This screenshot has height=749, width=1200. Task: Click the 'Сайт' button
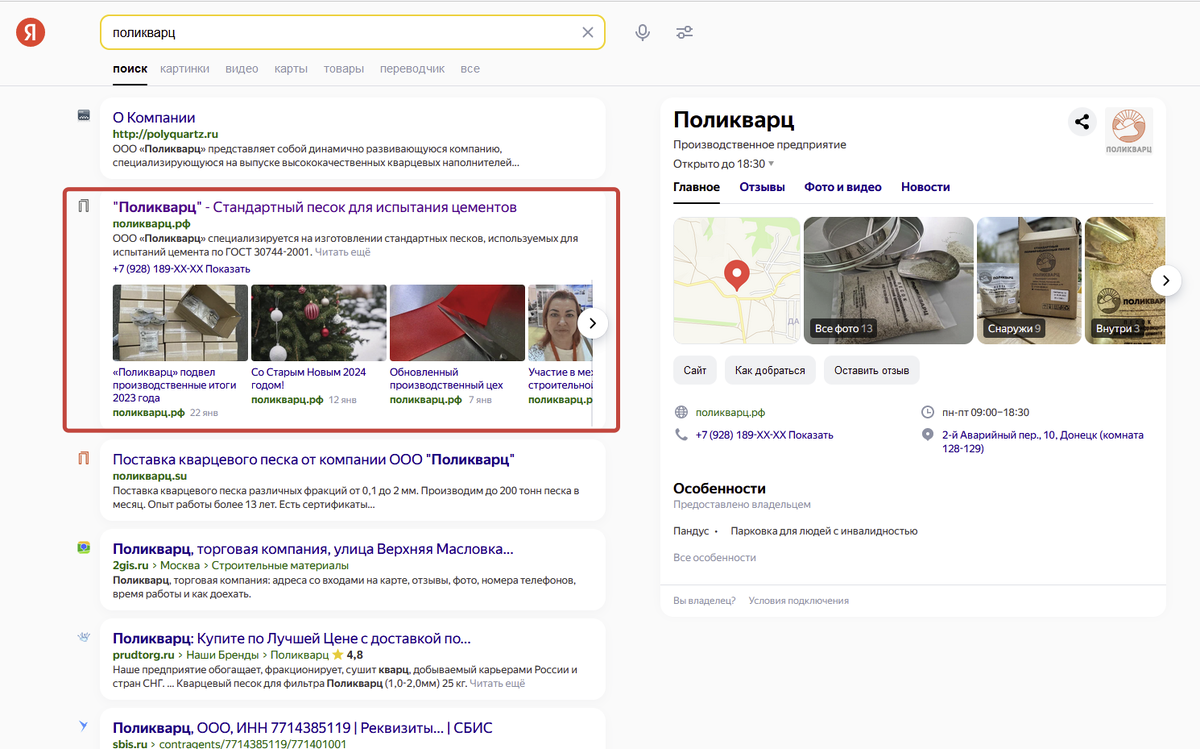pyautogui.click(x=695, y=370)
